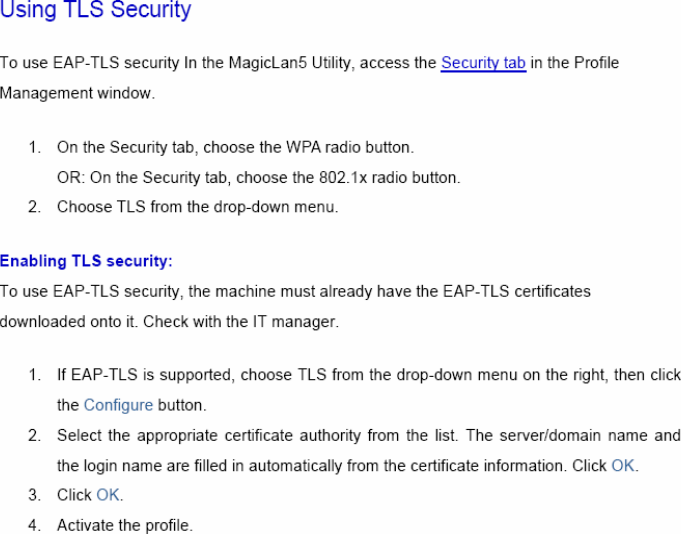This screenshot has height=534, width=681.
Task: Click "Choose TLS from the drop-down menu." step
Action: (x=197, y=208)
